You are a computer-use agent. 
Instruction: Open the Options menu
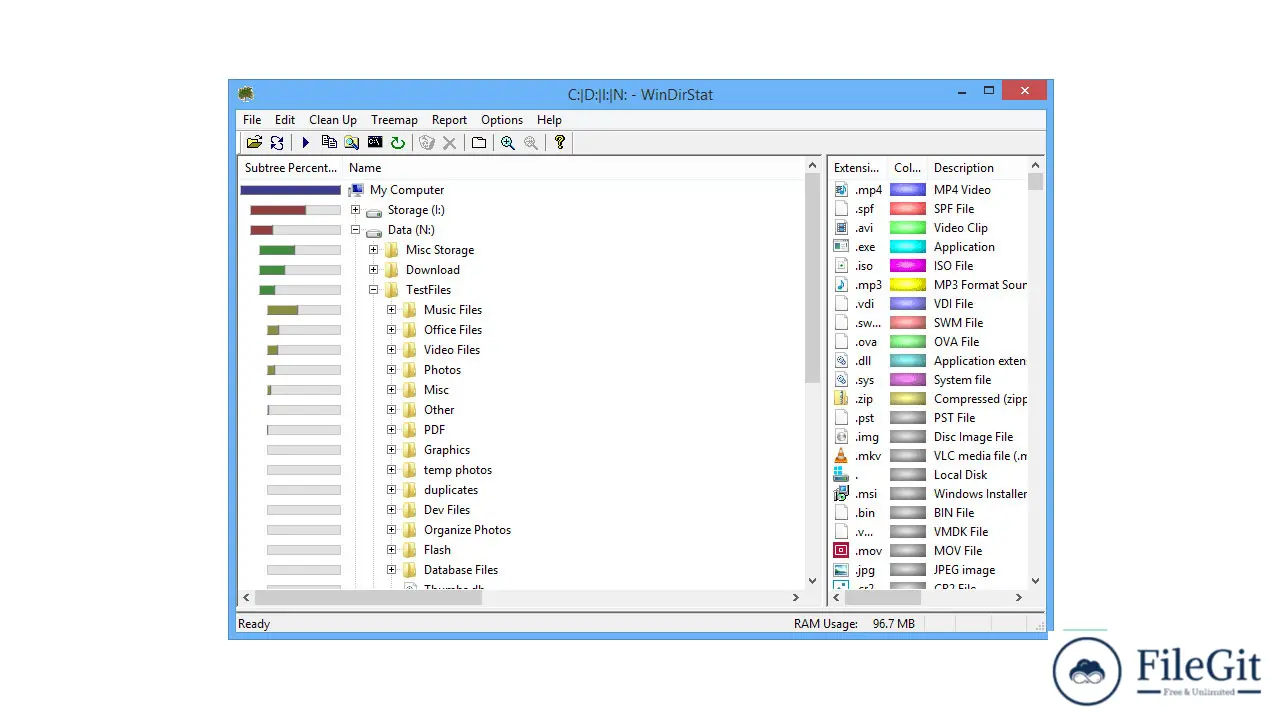[x=502, y=120]
